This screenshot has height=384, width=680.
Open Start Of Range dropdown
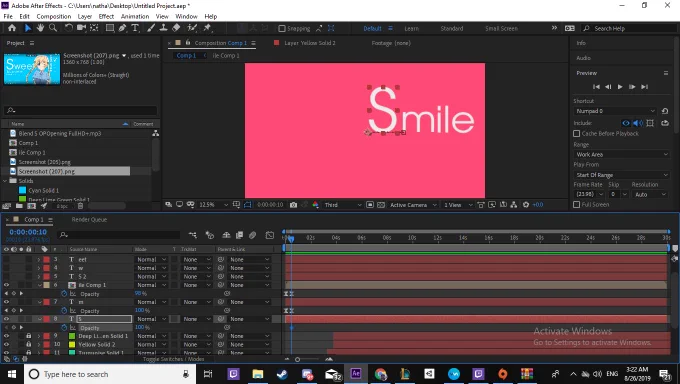coord(621,175)
